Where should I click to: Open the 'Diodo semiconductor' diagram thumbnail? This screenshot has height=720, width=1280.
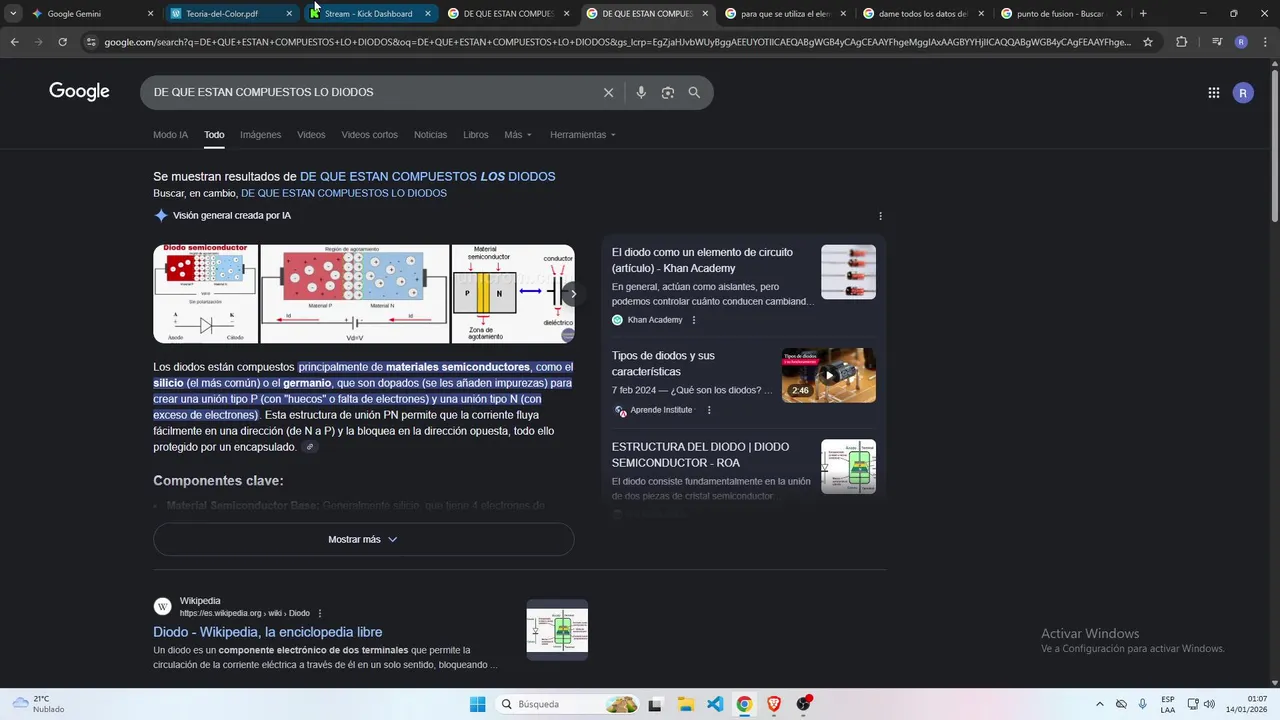(x=205, y=294)
